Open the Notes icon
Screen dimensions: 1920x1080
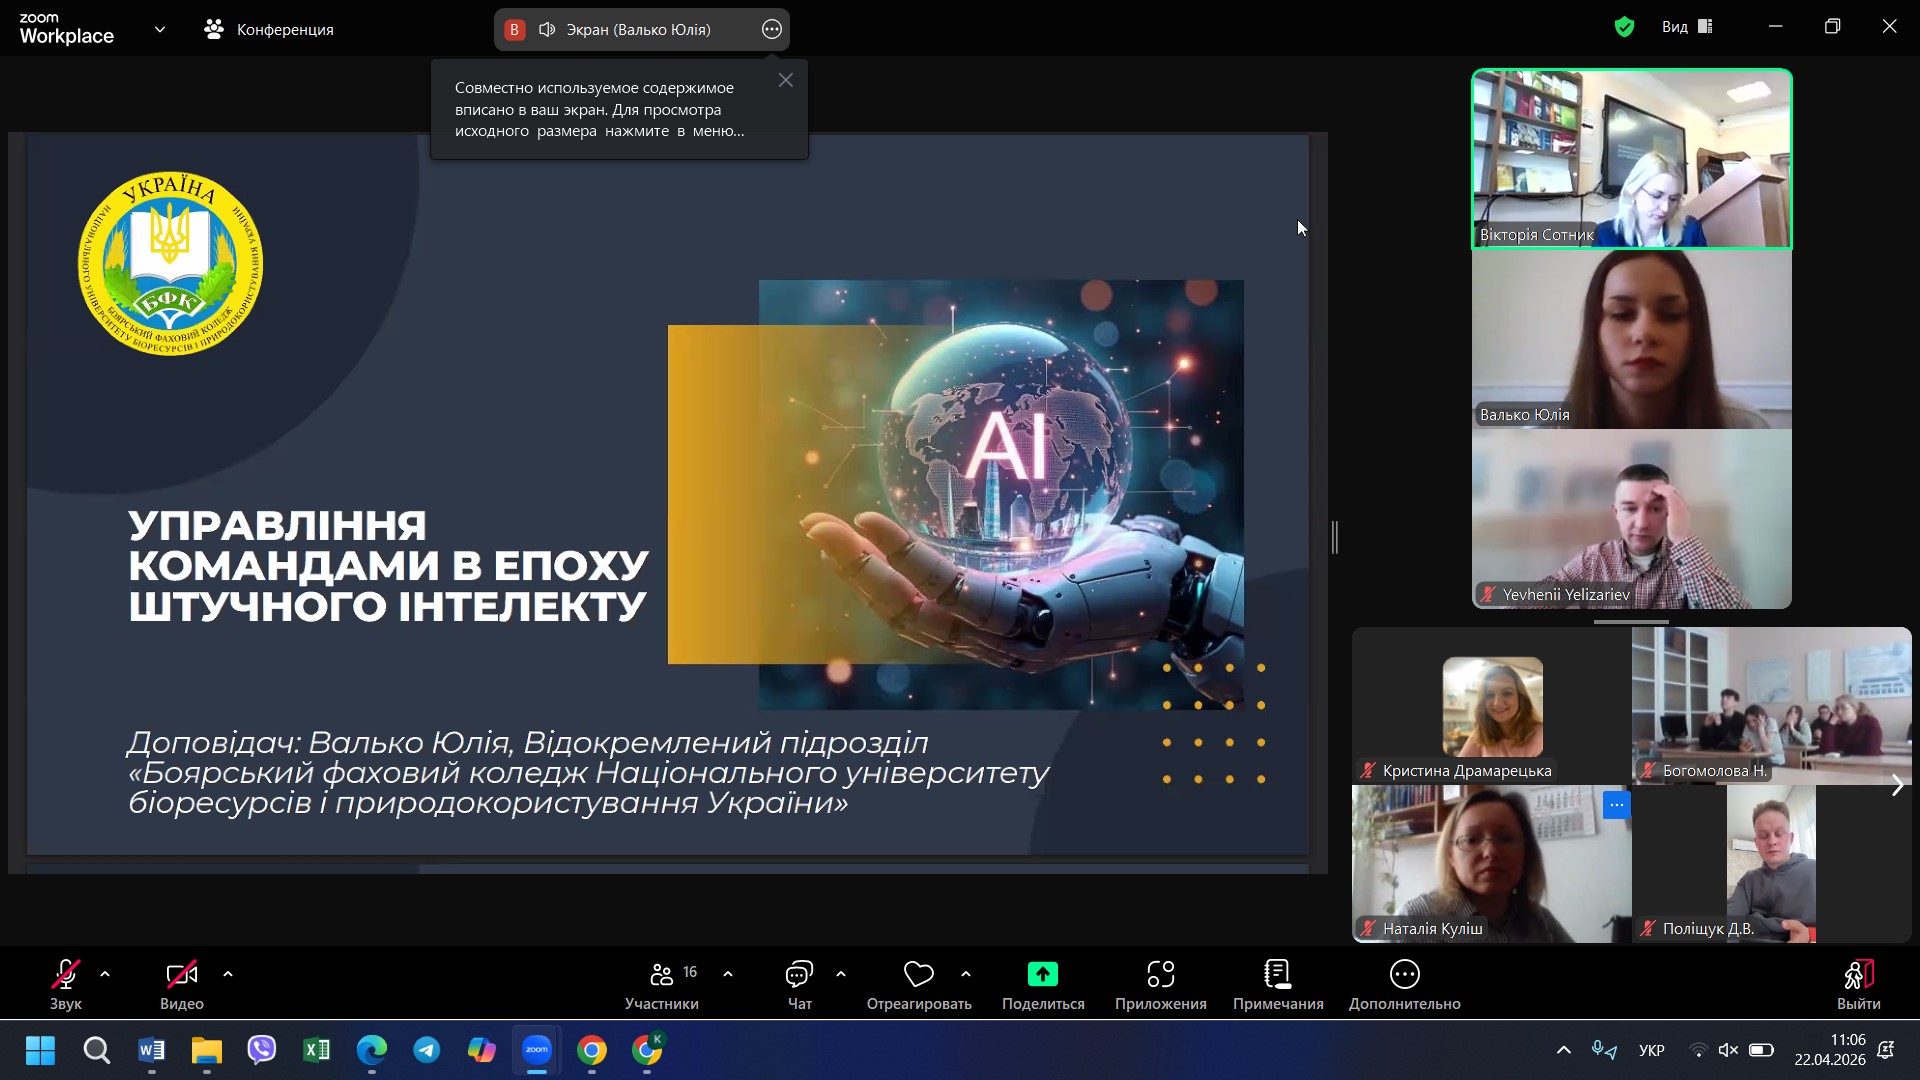[1277, 975]
